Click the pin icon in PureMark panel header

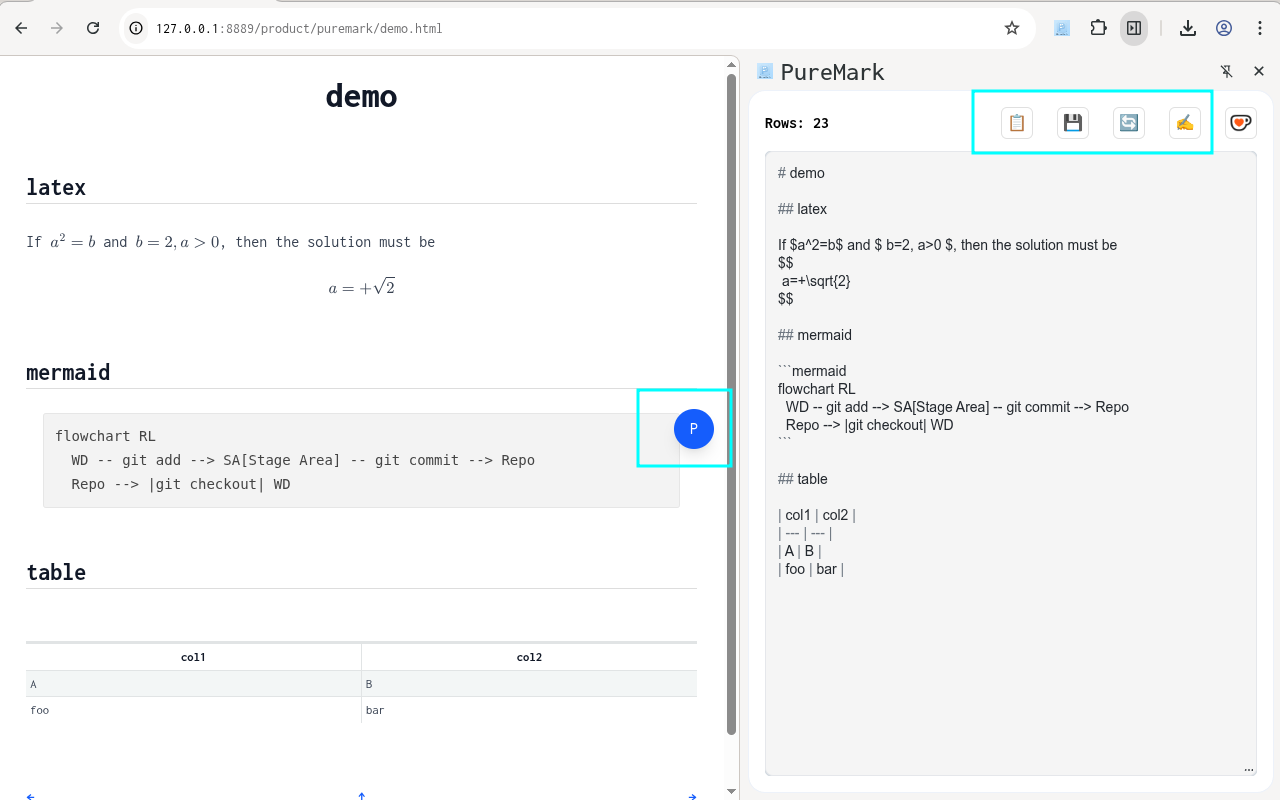click(1227, 71)
